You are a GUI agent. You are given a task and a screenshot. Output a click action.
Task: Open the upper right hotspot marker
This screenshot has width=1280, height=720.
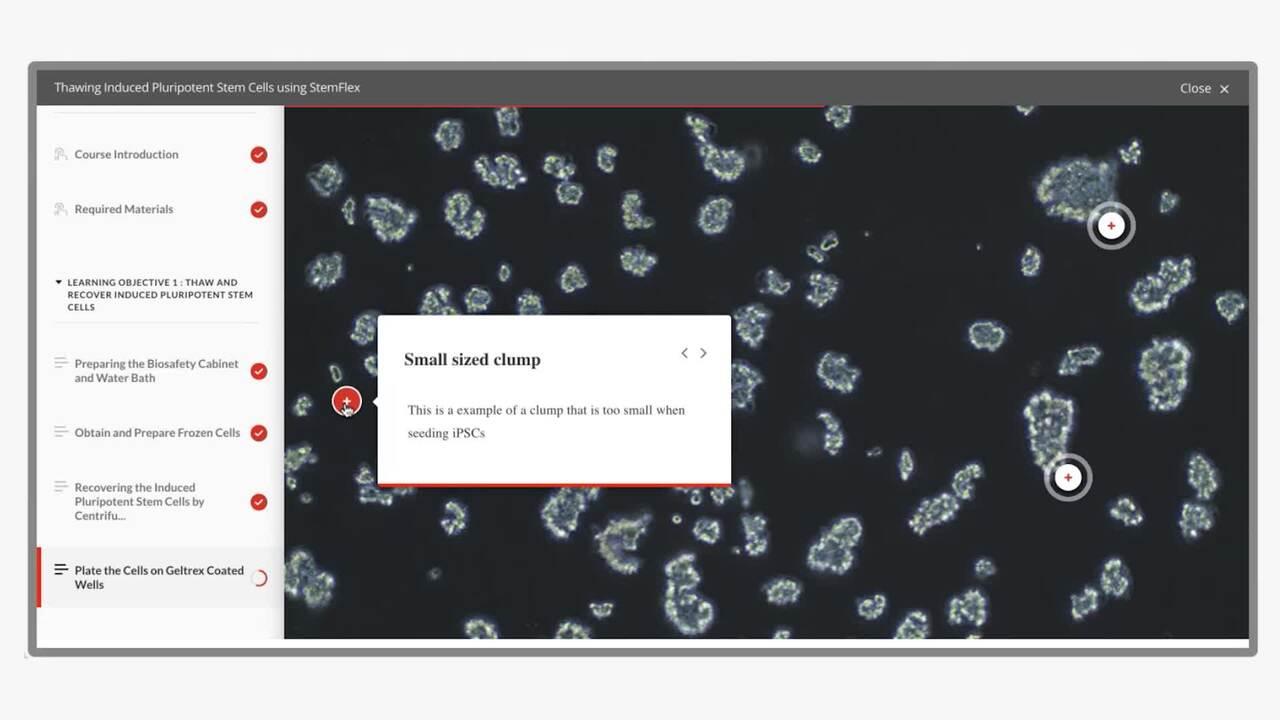[1111, 226]
